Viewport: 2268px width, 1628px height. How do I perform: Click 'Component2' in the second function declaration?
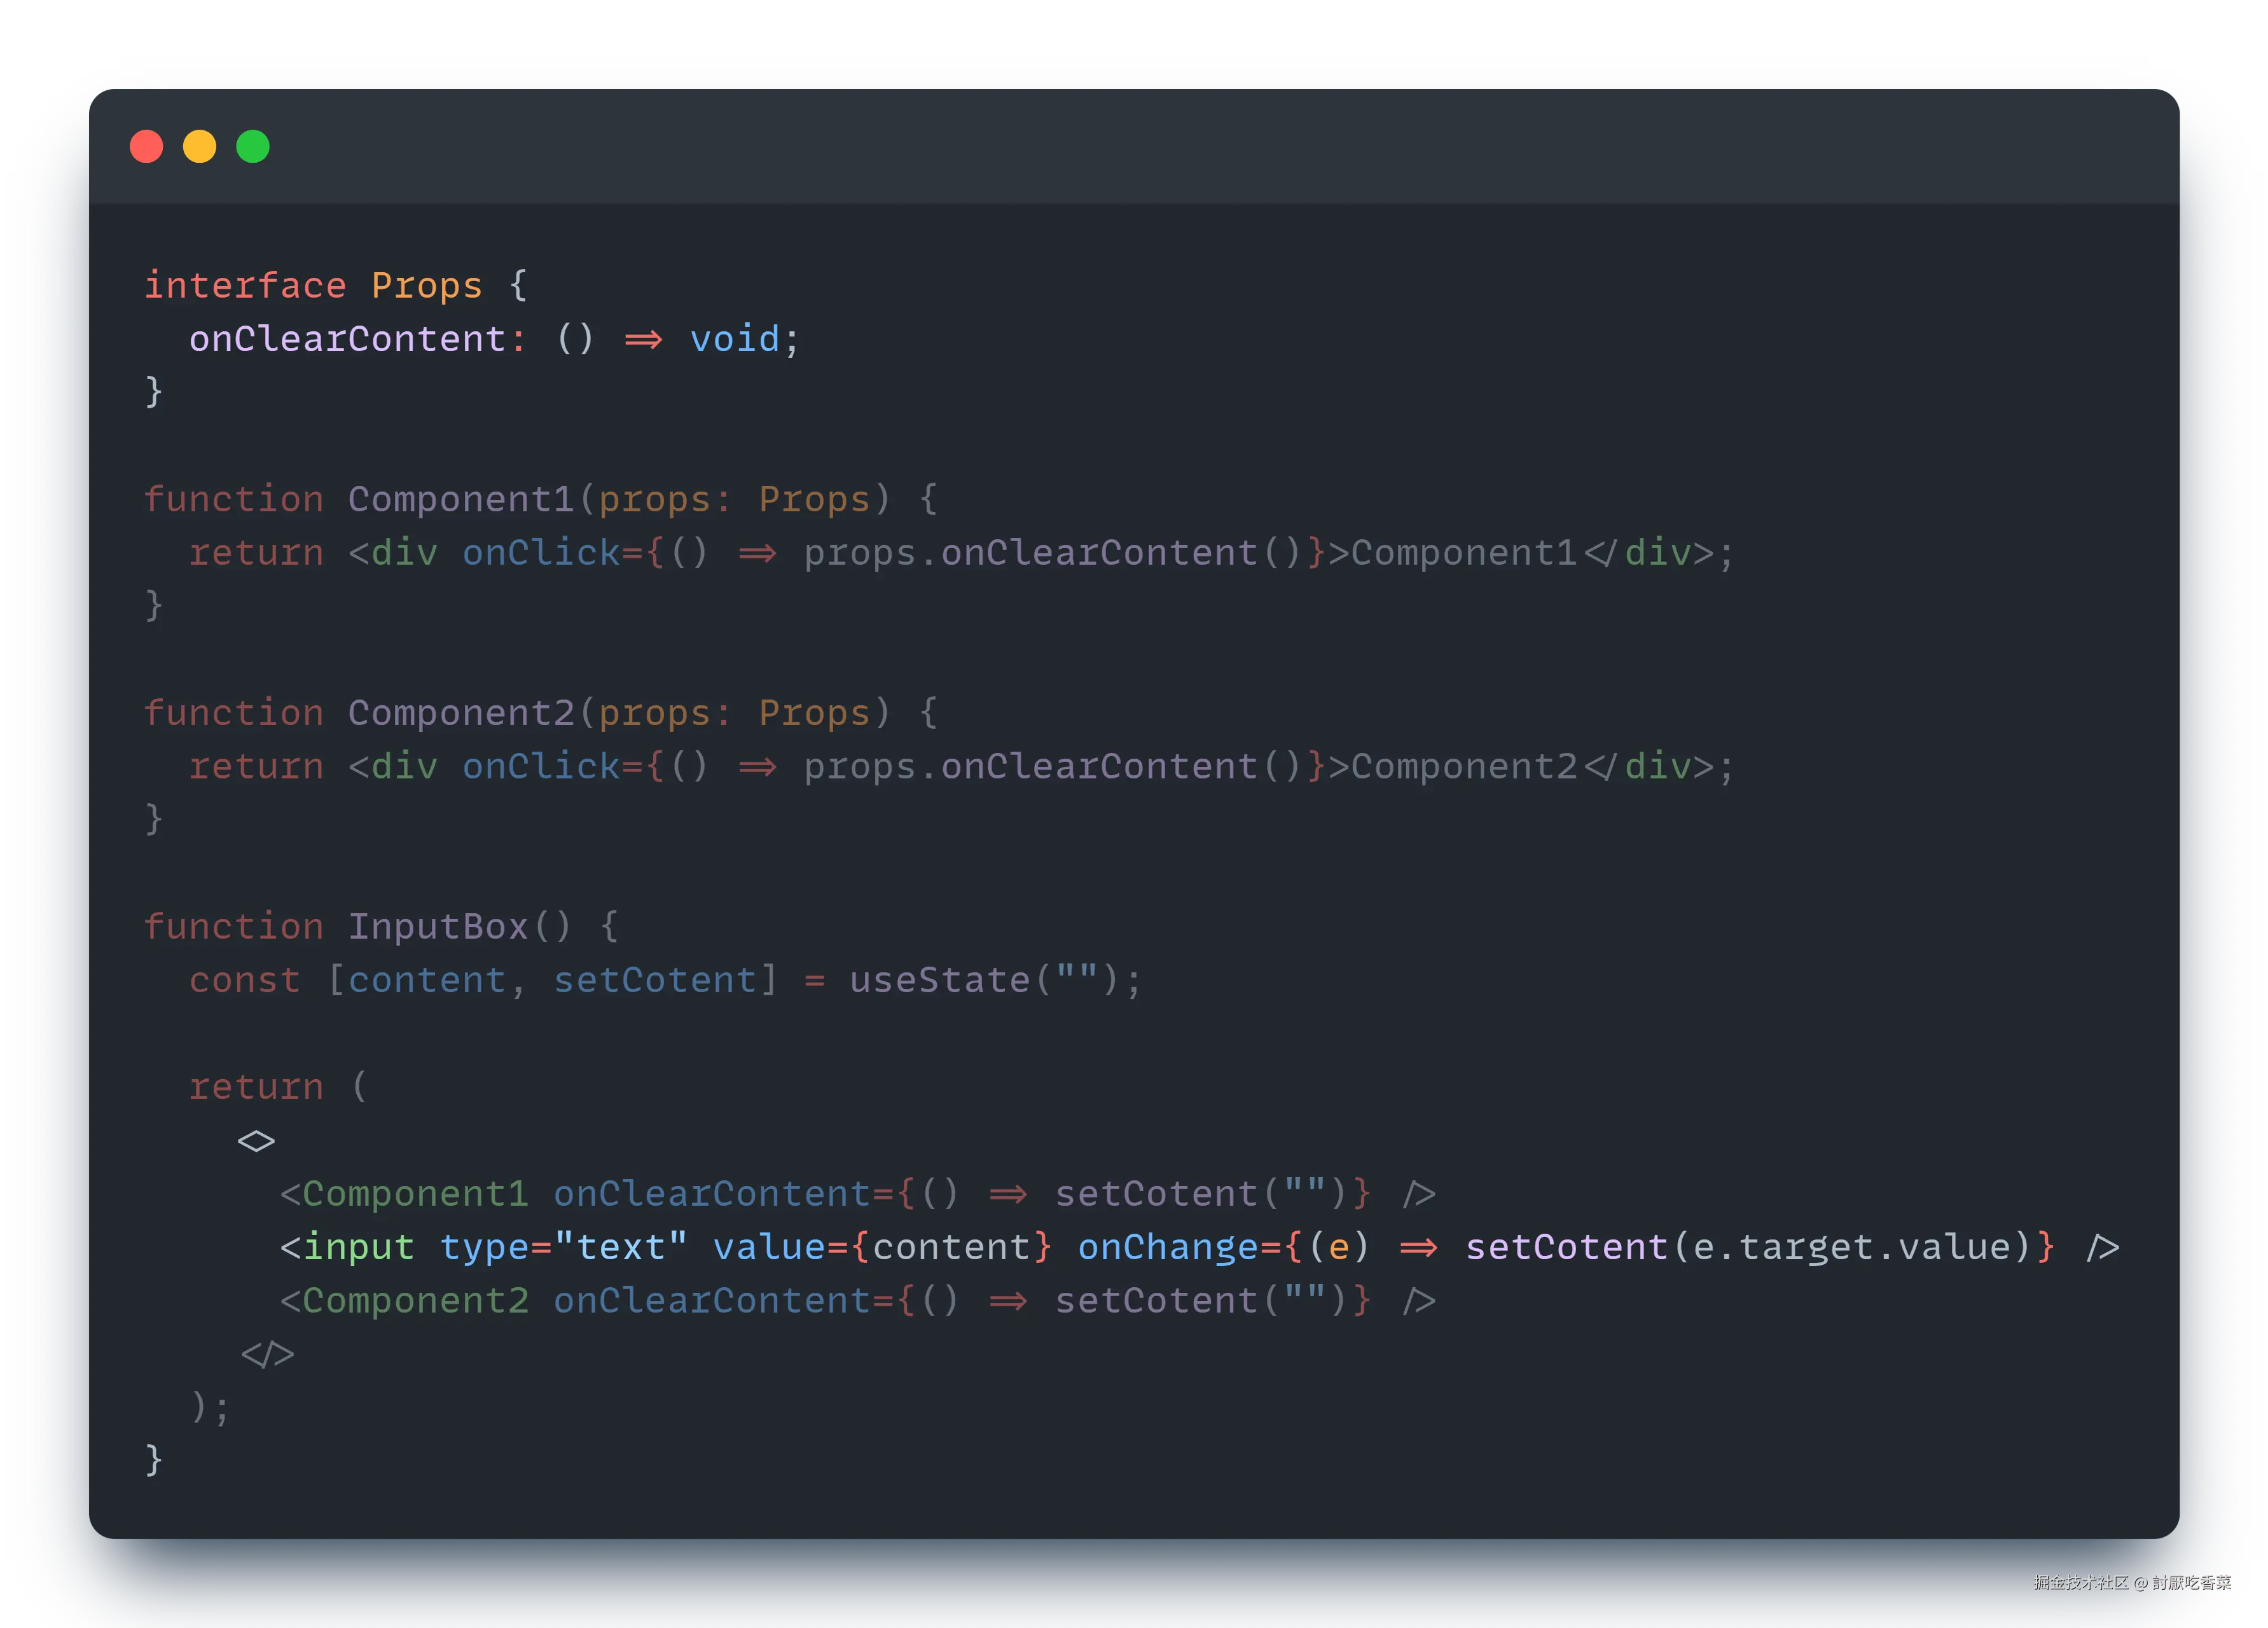click(x=460, y=713)
